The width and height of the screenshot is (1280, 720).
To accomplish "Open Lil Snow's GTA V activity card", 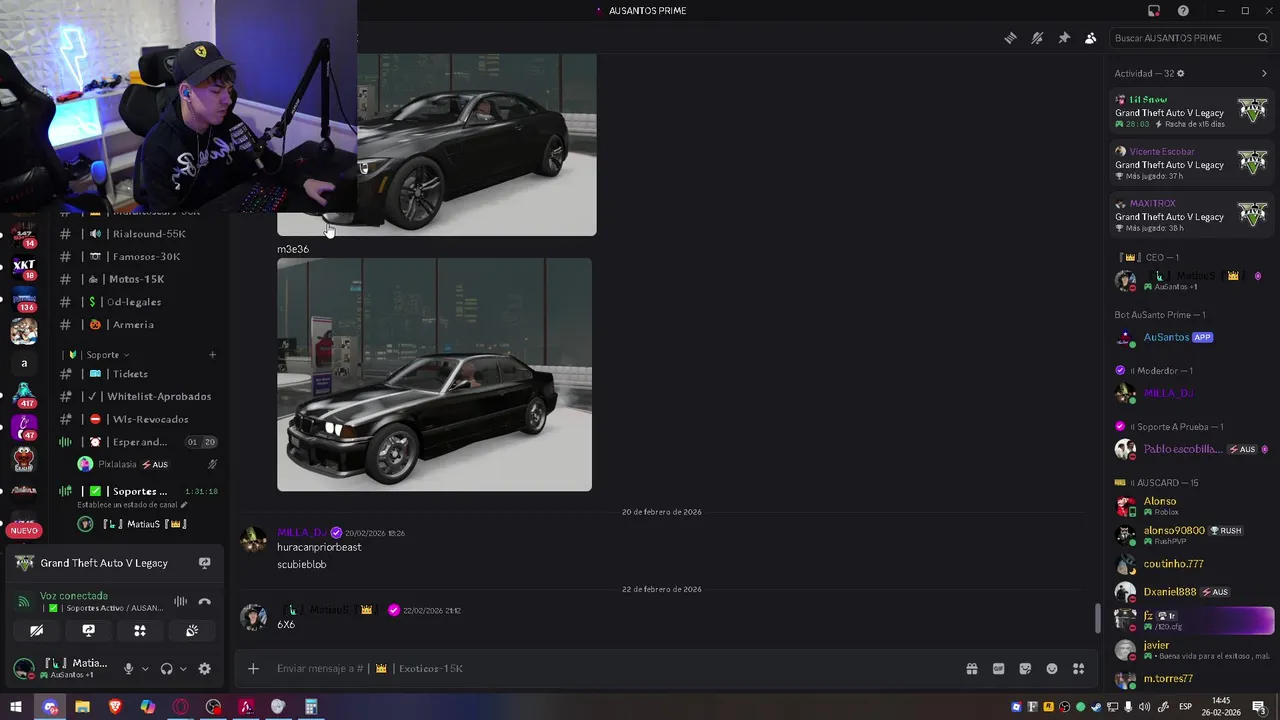I will click(x=1192, y=112).
